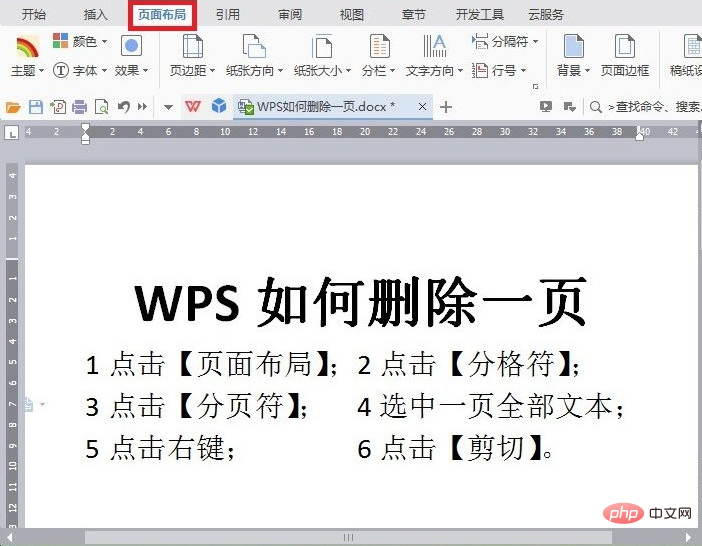The width and height of the screenshot is (702, 546).
Task: Click the 行号 line numbers icon
Action: (479, 70)
